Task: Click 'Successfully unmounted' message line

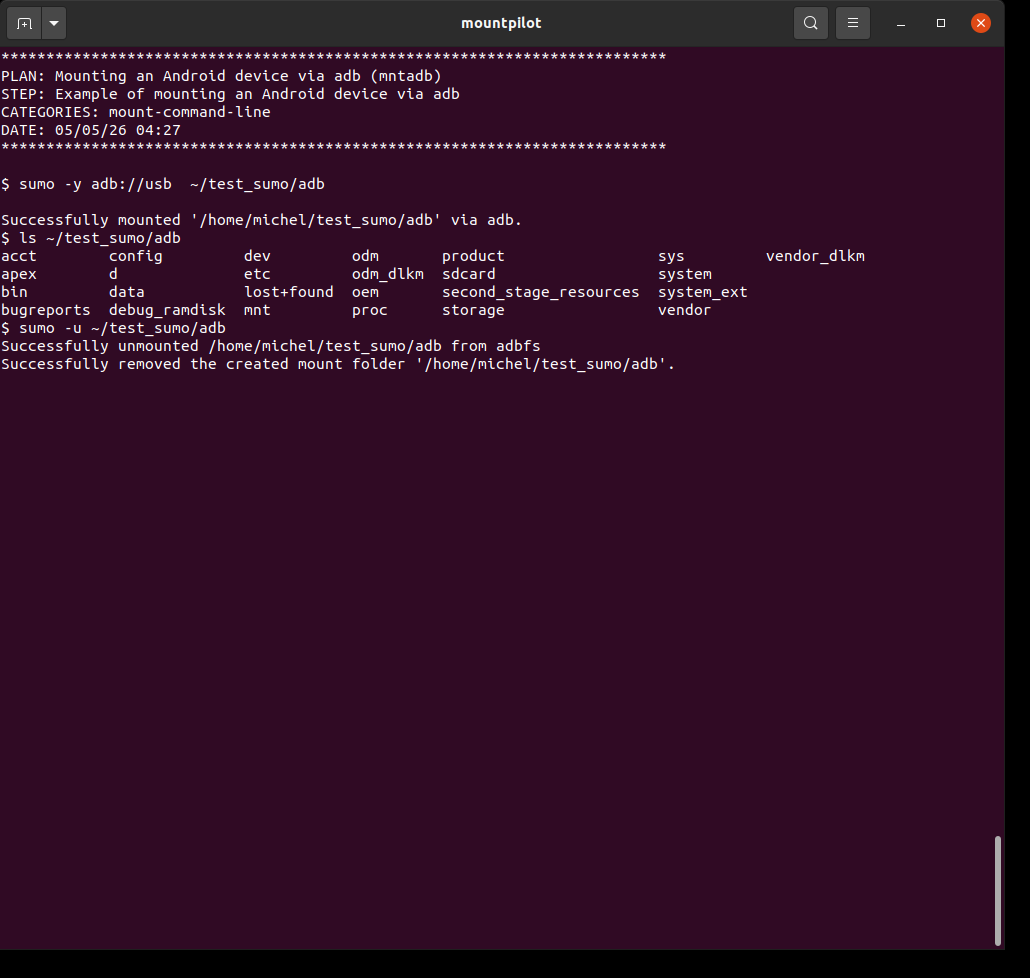Action: coord(271,346)
